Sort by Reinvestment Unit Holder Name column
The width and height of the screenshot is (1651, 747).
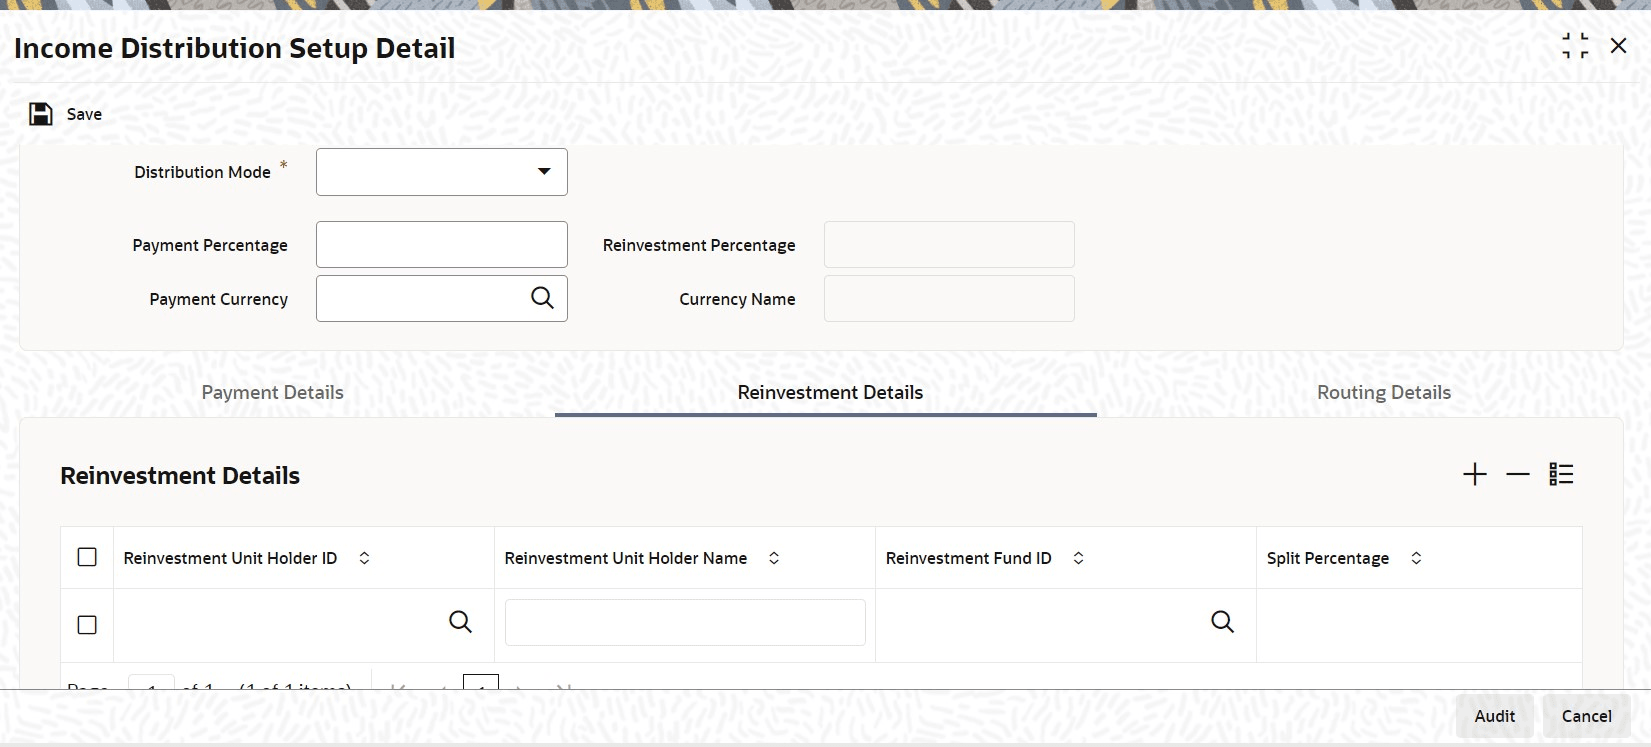pos(774,558)
